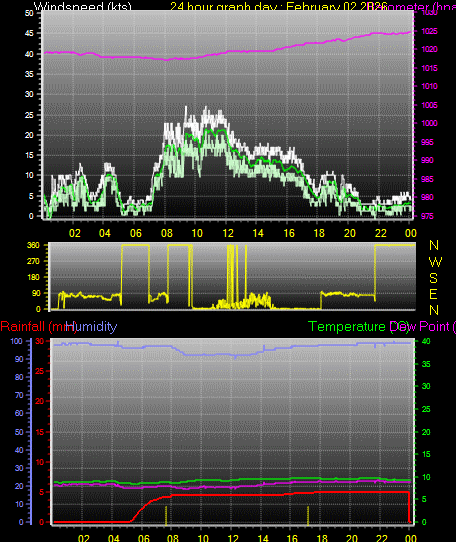Screen dimensions: 456x542
Task: Click the 100 value on humidity axis
Action: [16, 341]
